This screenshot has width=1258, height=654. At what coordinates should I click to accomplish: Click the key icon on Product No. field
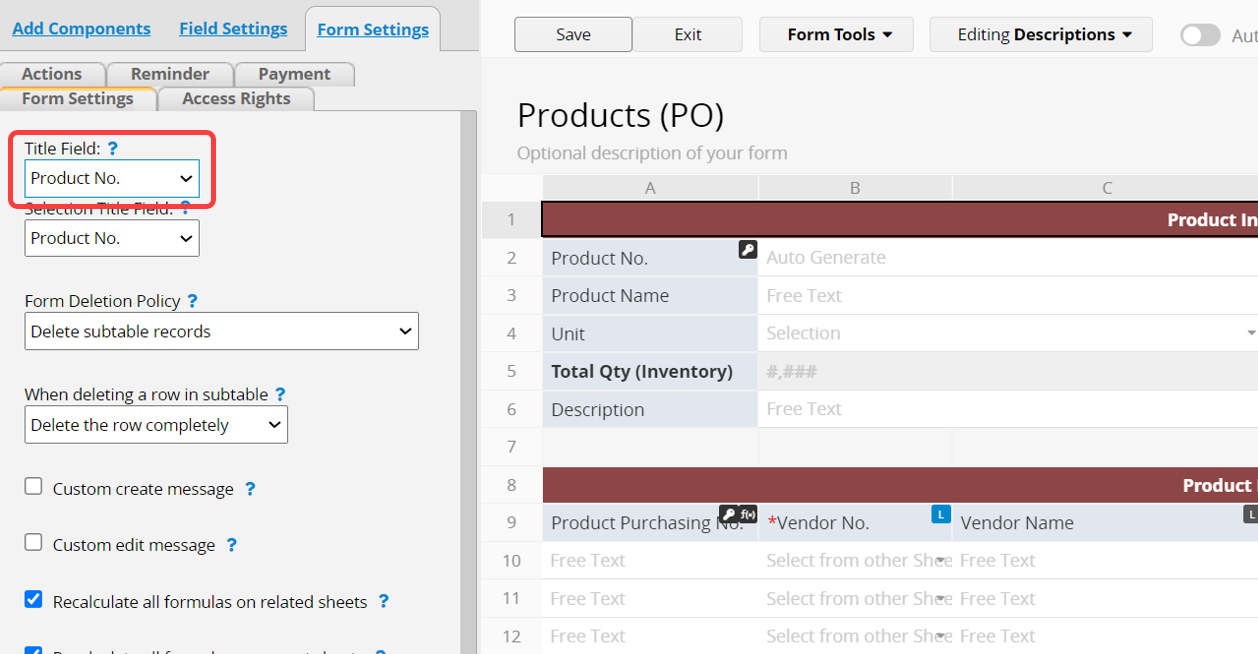(748, 250)
